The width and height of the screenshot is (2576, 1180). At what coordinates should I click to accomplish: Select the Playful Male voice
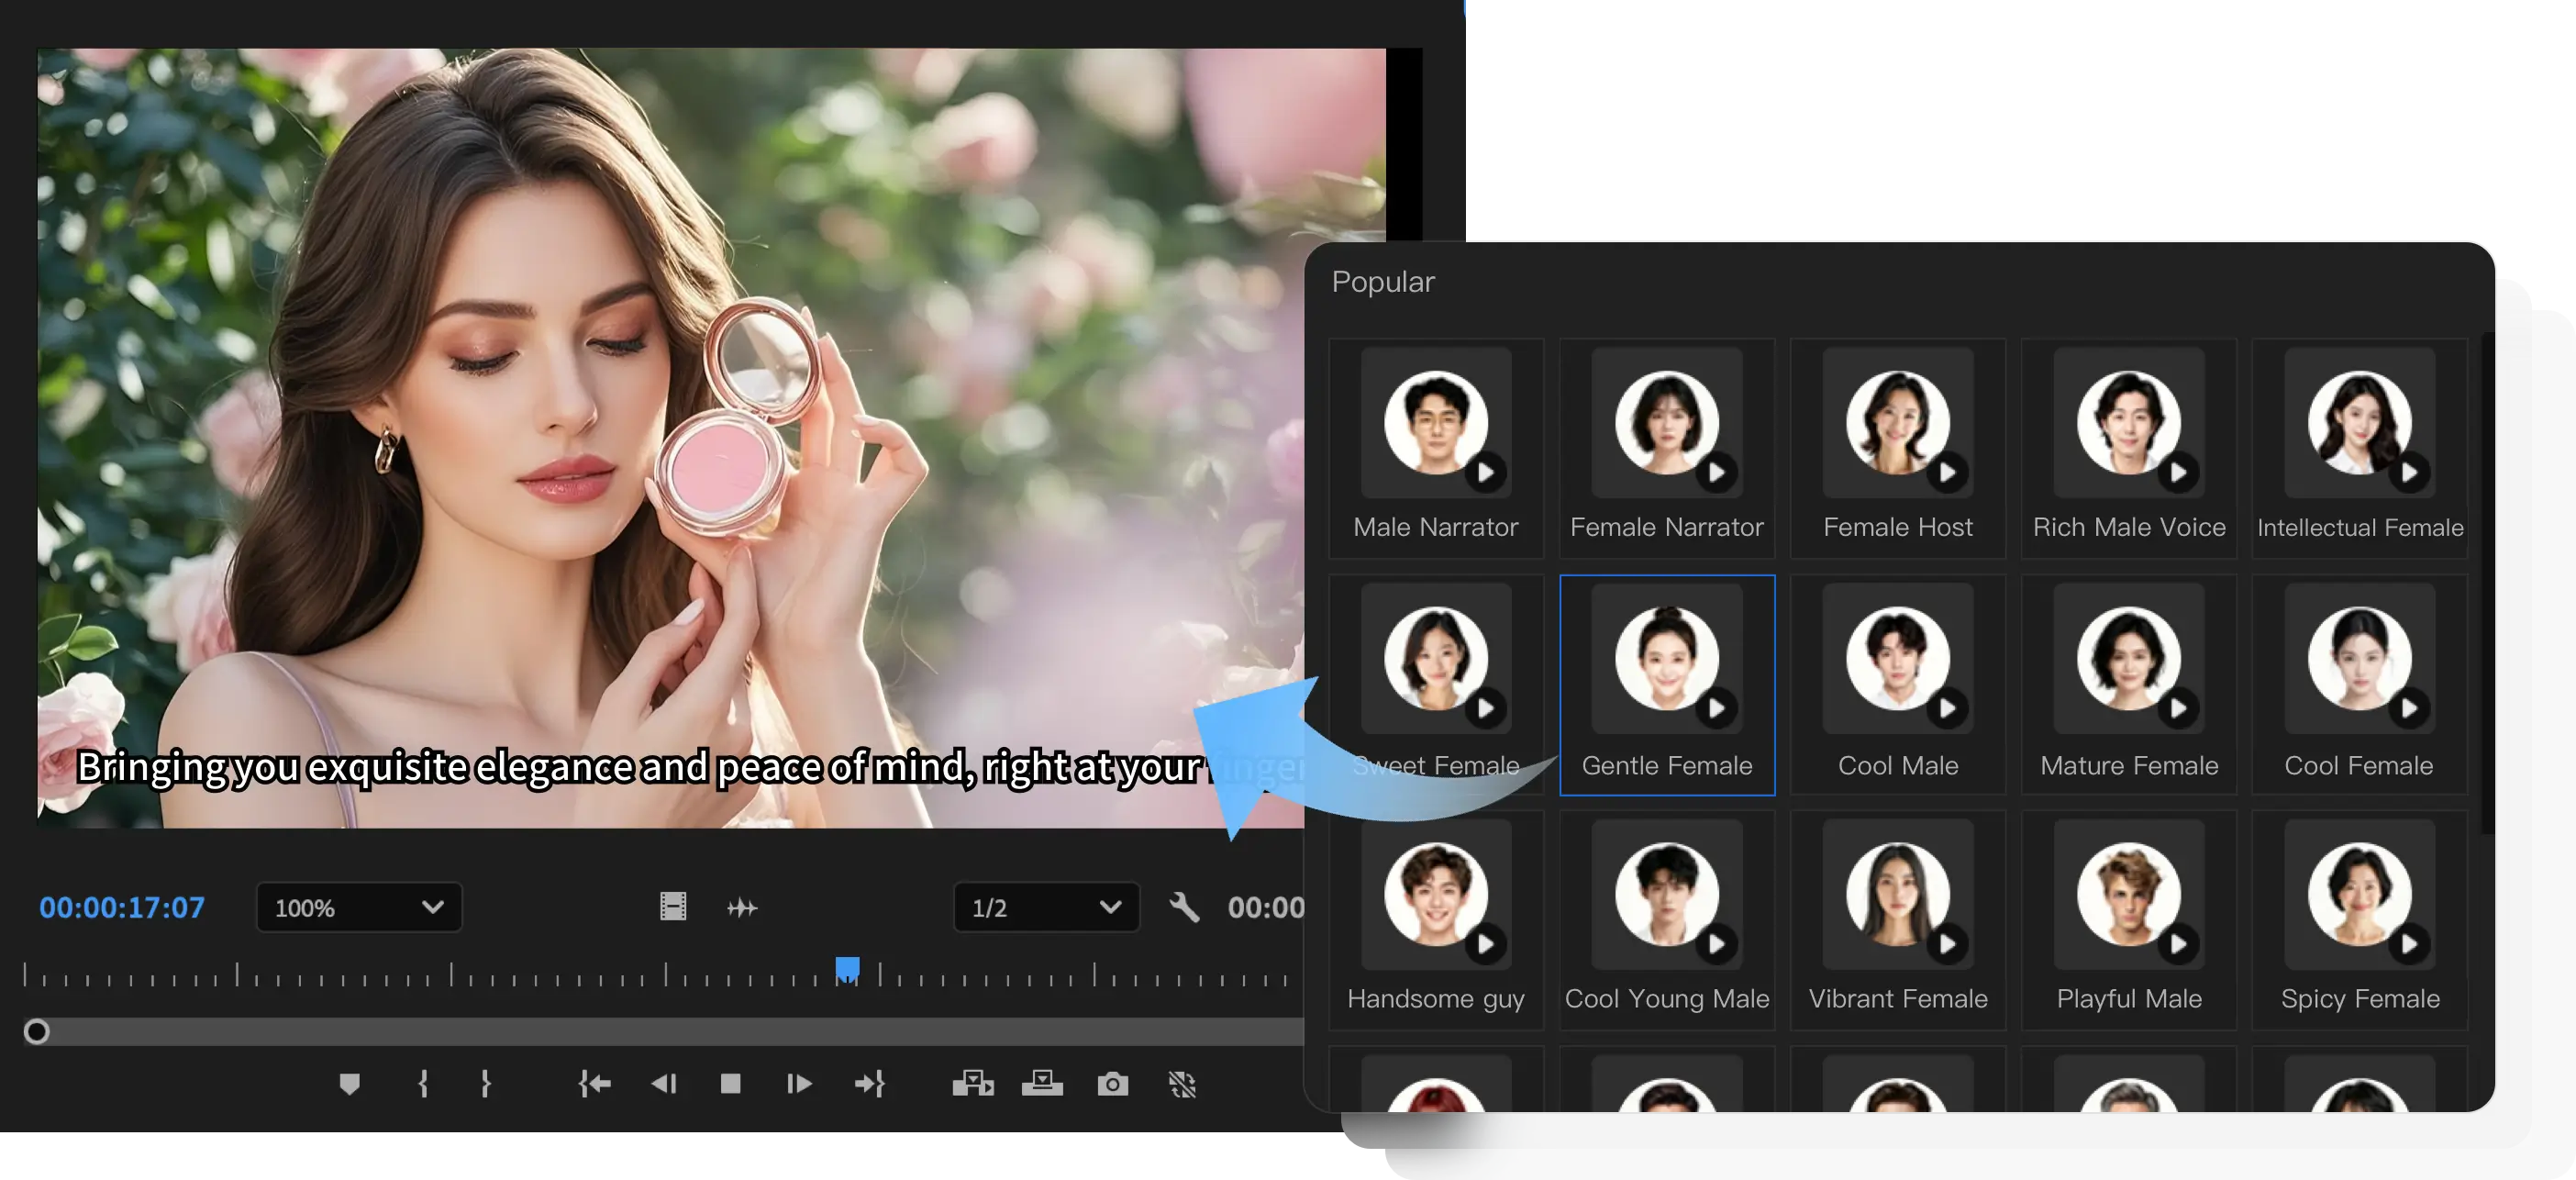coord(2128,919)
